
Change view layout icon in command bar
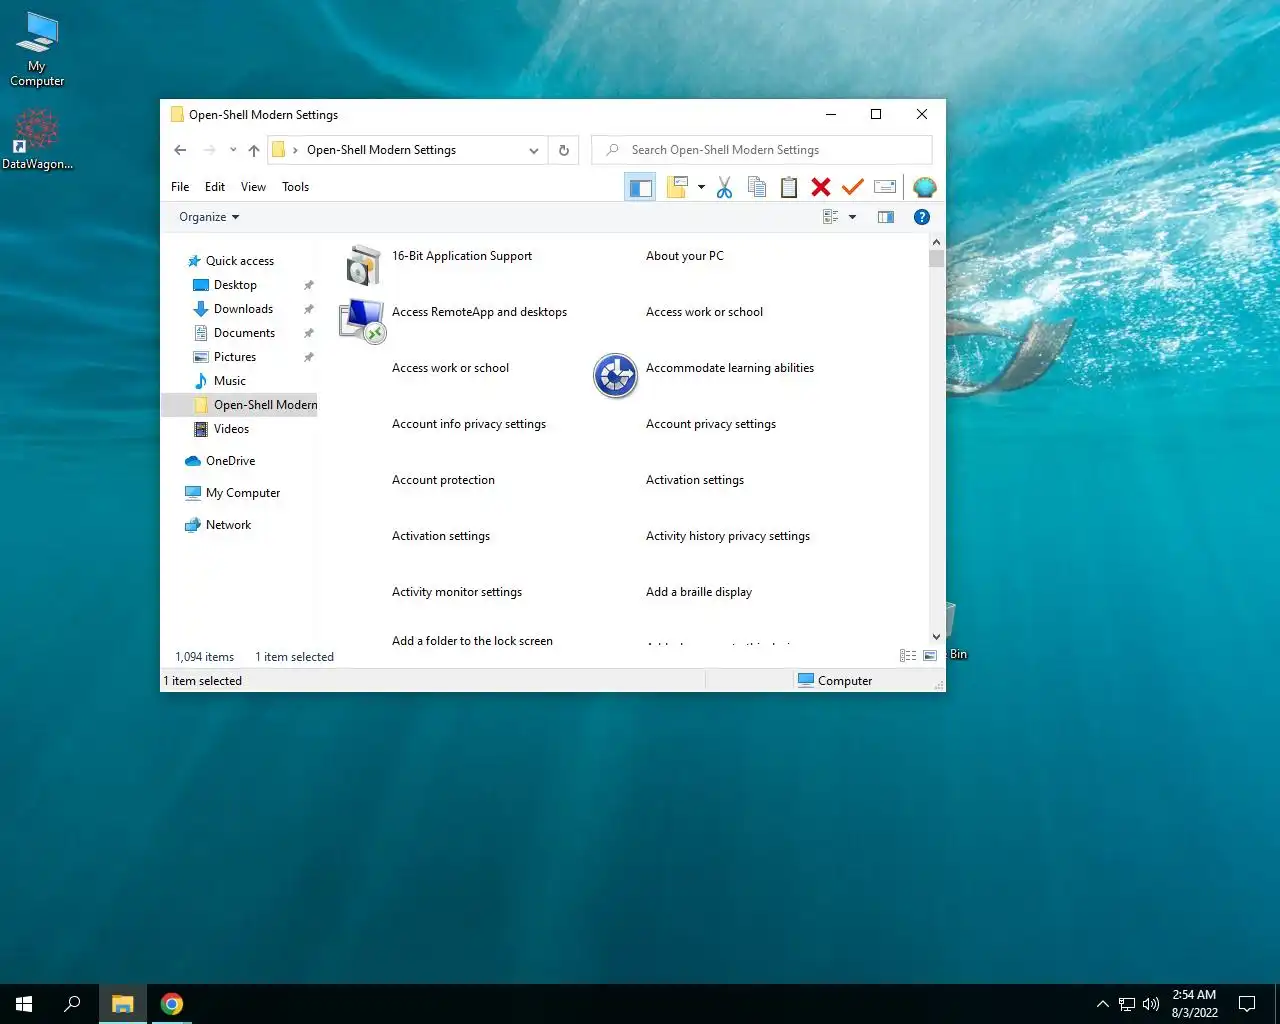point(830,217)
